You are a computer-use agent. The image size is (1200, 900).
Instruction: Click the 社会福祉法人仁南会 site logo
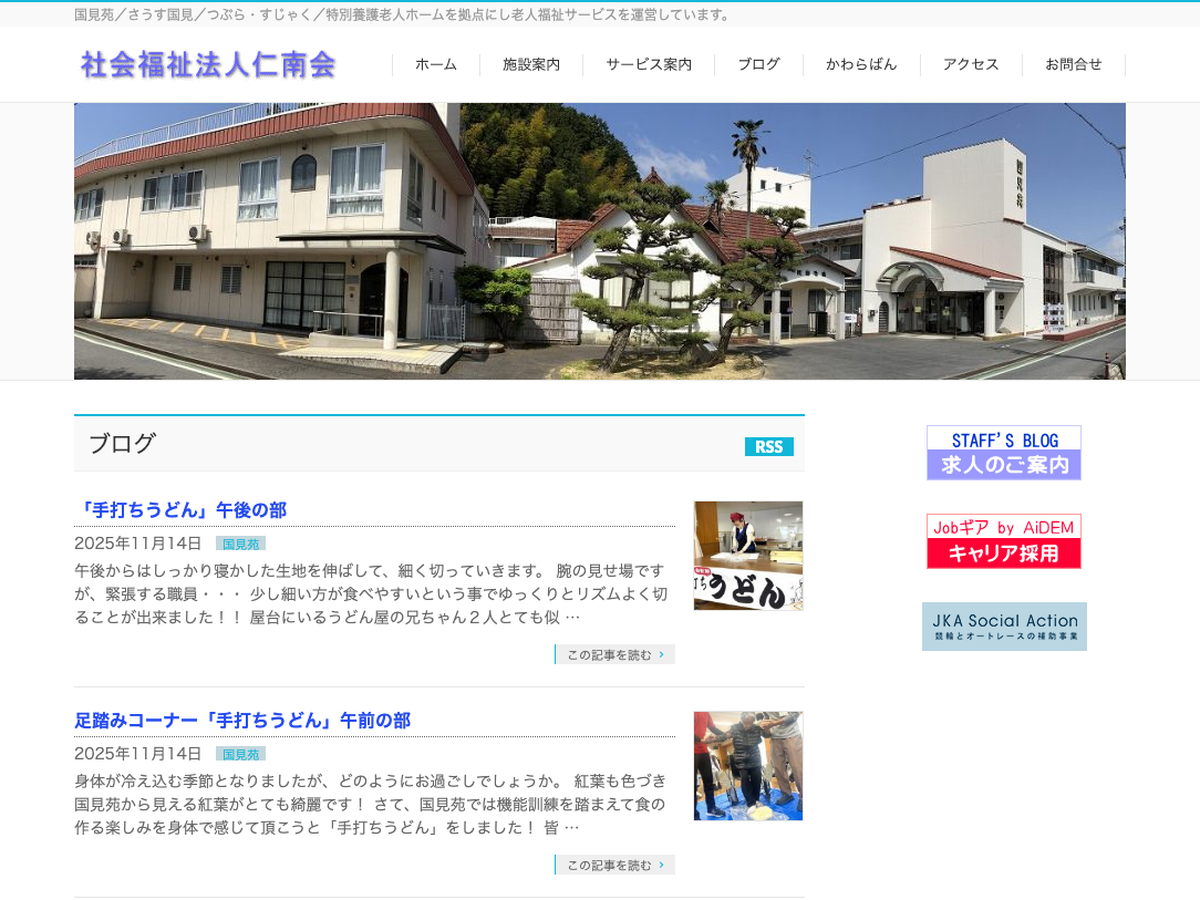pyautogui.click(x=208, y=65)
